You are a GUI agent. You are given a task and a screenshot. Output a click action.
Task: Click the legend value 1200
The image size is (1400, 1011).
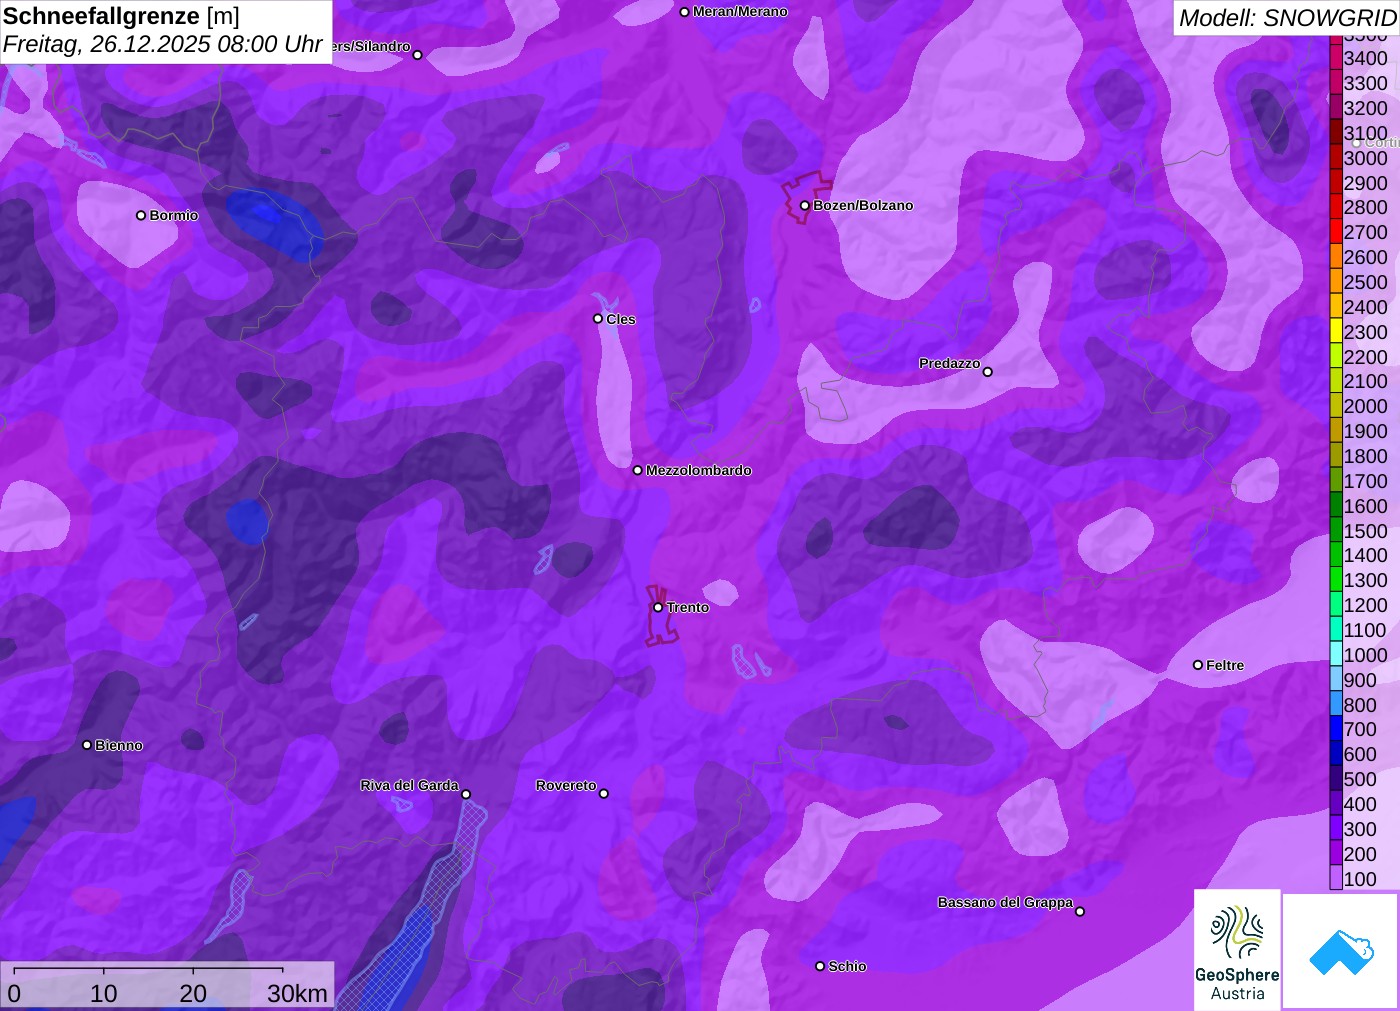(x=1366, y=605)
